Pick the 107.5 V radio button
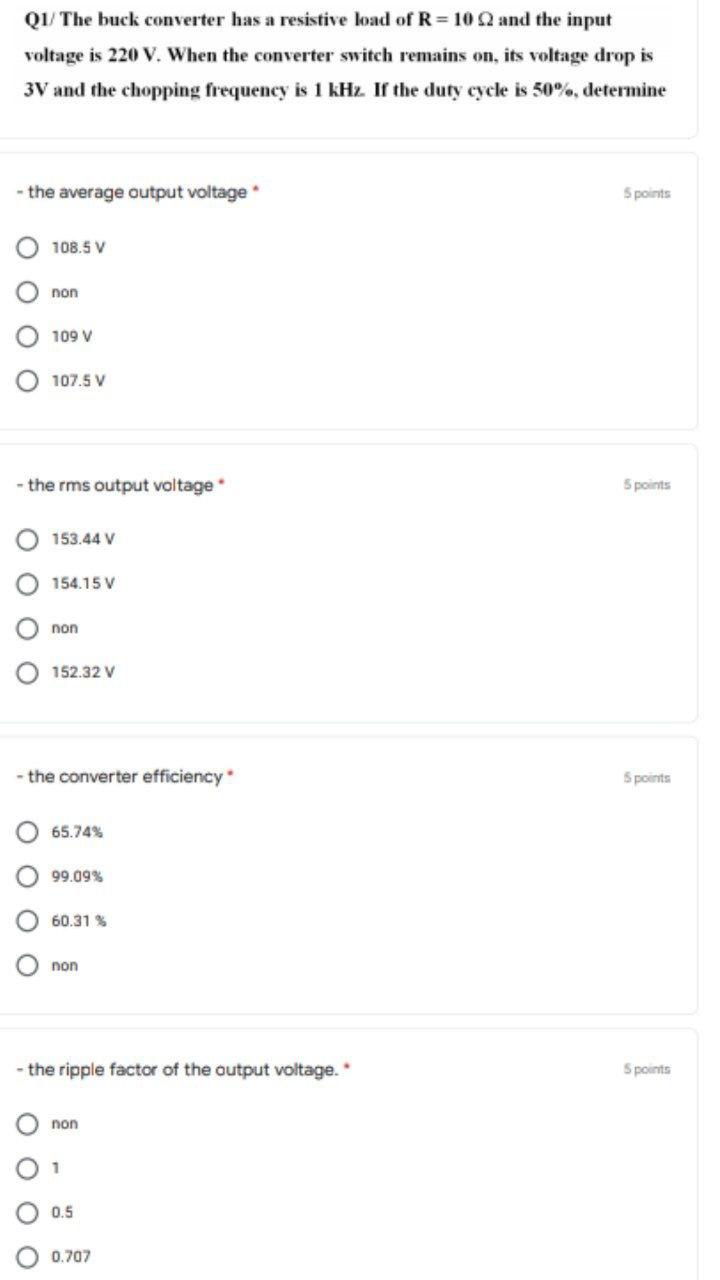 point(30,380)
